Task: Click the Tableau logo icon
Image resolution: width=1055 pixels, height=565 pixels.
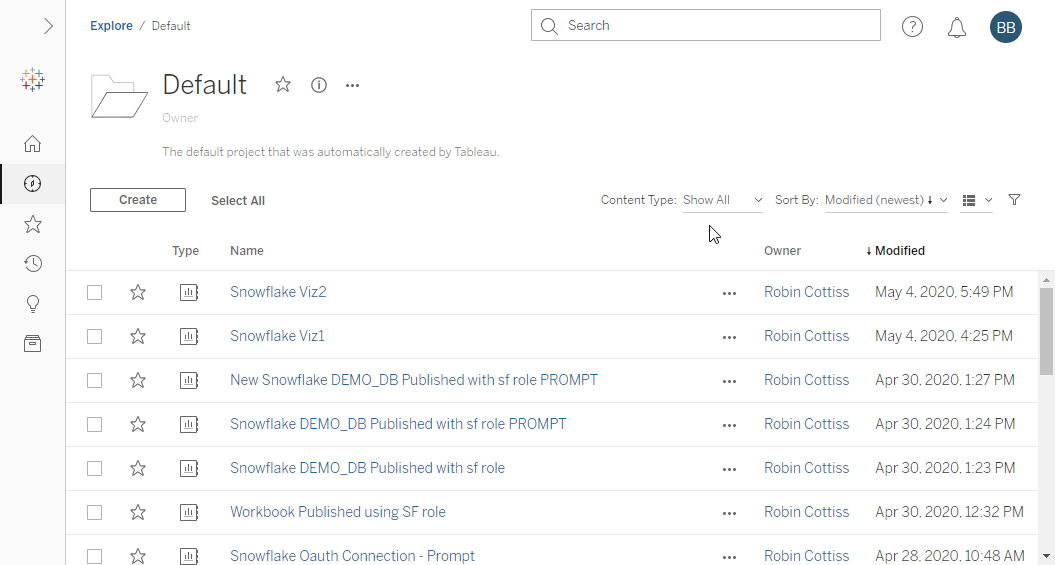Action: click(x=32, y=79)
